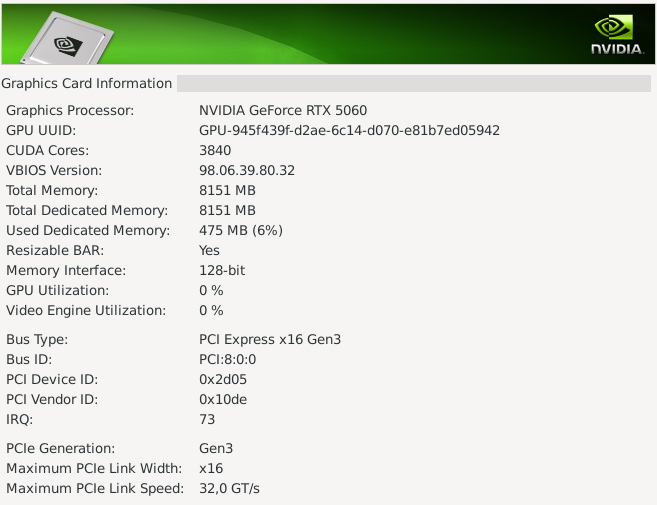The height and width of the screenshot is (505, 657).
Task: Select the CUDA cores value 3840
Action: click(x=215, y=150)
